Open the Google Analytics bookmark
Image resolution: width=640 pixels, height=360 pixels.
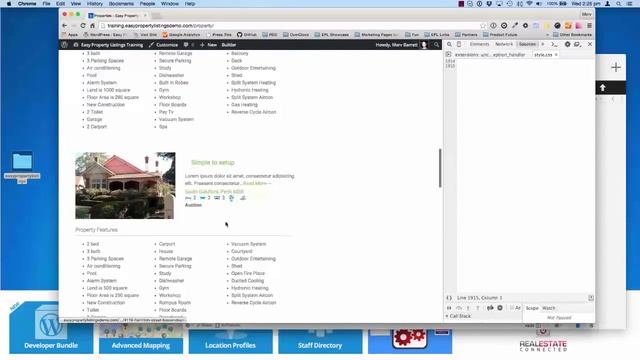[x=181, y=35]
